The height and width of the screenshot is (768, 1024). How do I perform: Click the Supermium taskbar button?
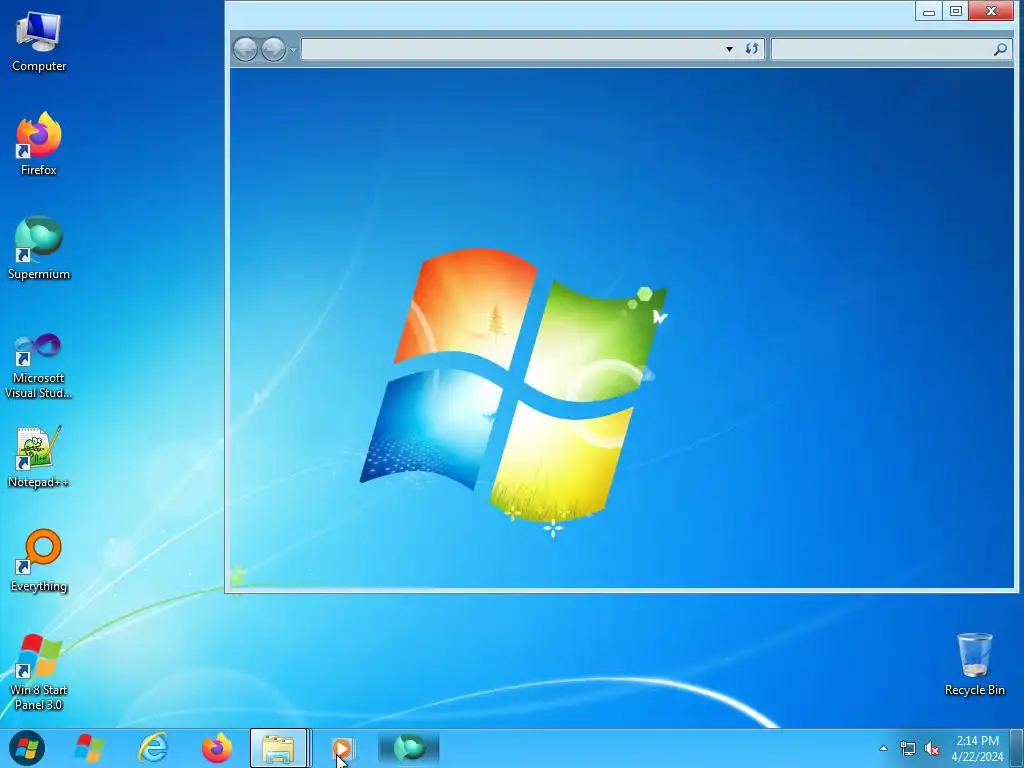click(409, 748)
